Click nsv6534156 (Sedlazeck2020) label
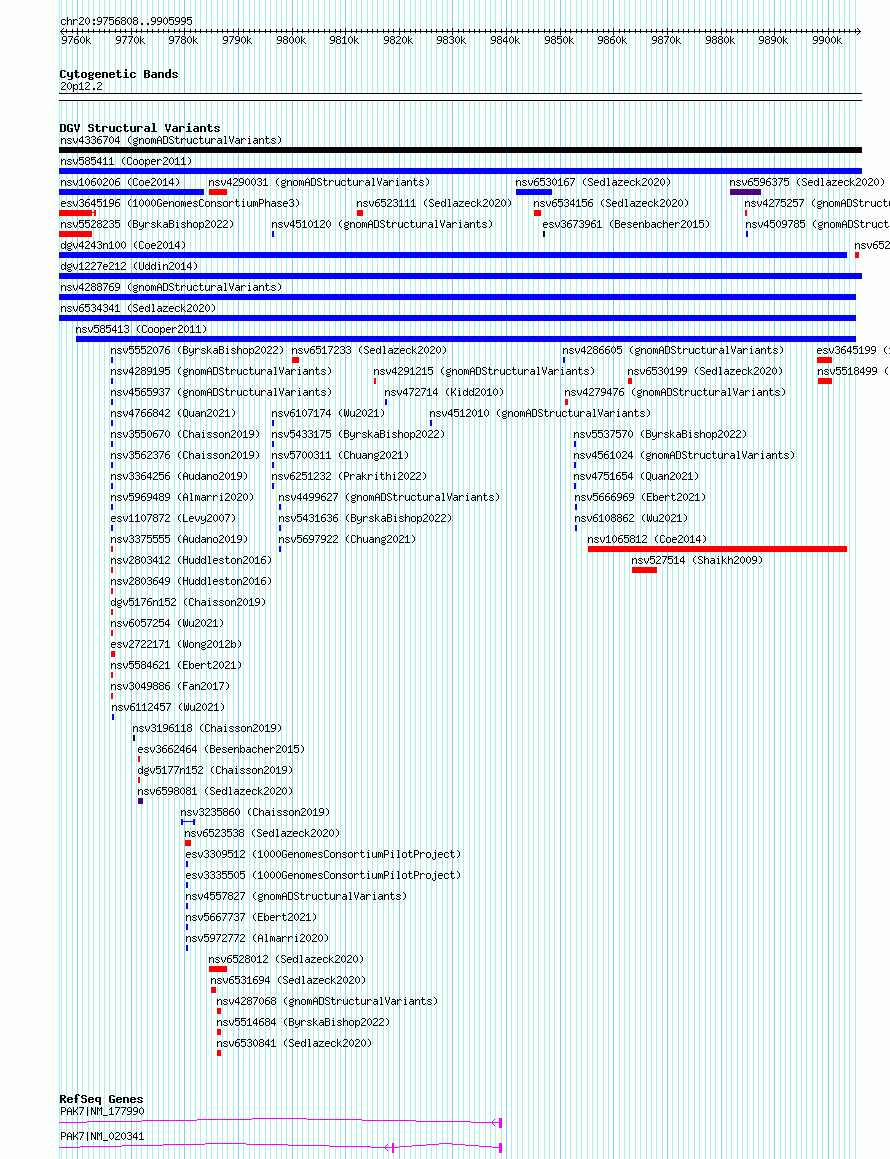 [611, 203]
